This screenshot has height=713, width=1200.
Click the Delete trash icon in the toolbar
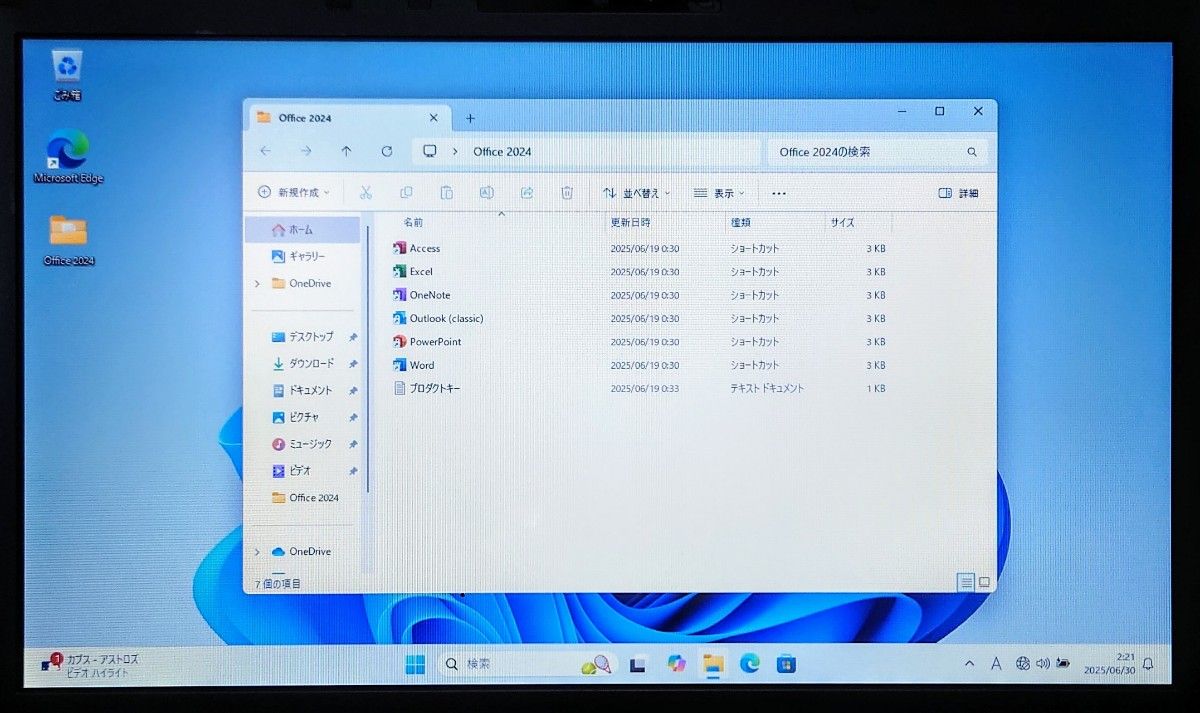point(567,192)
